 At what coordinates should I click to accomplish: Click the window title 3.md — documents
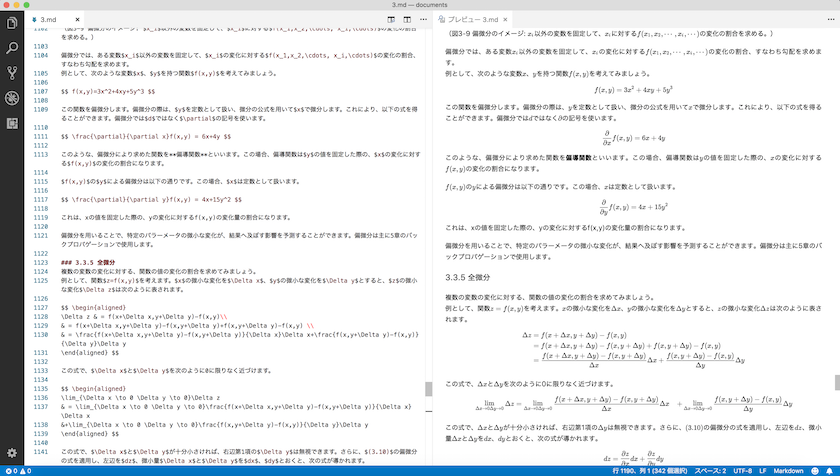[419, 5]
